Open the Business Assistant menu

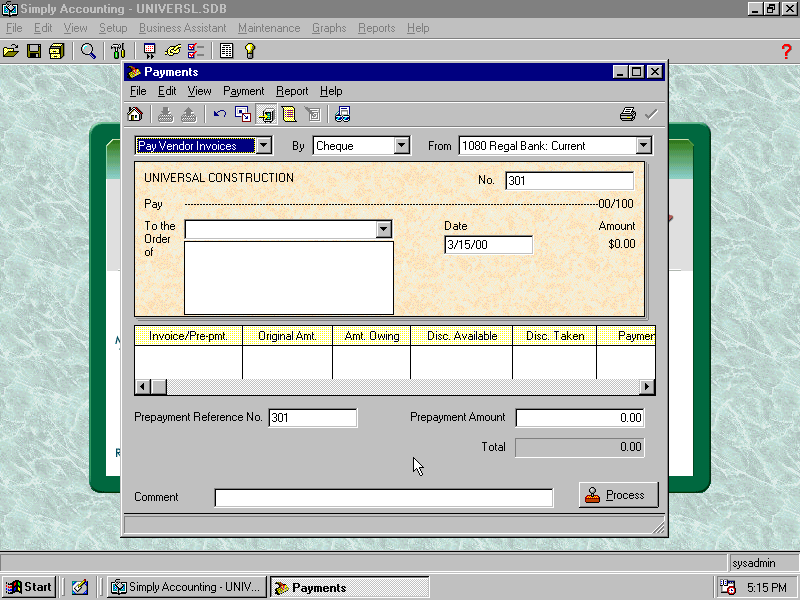pyautogui.click(x=182, y=28)
